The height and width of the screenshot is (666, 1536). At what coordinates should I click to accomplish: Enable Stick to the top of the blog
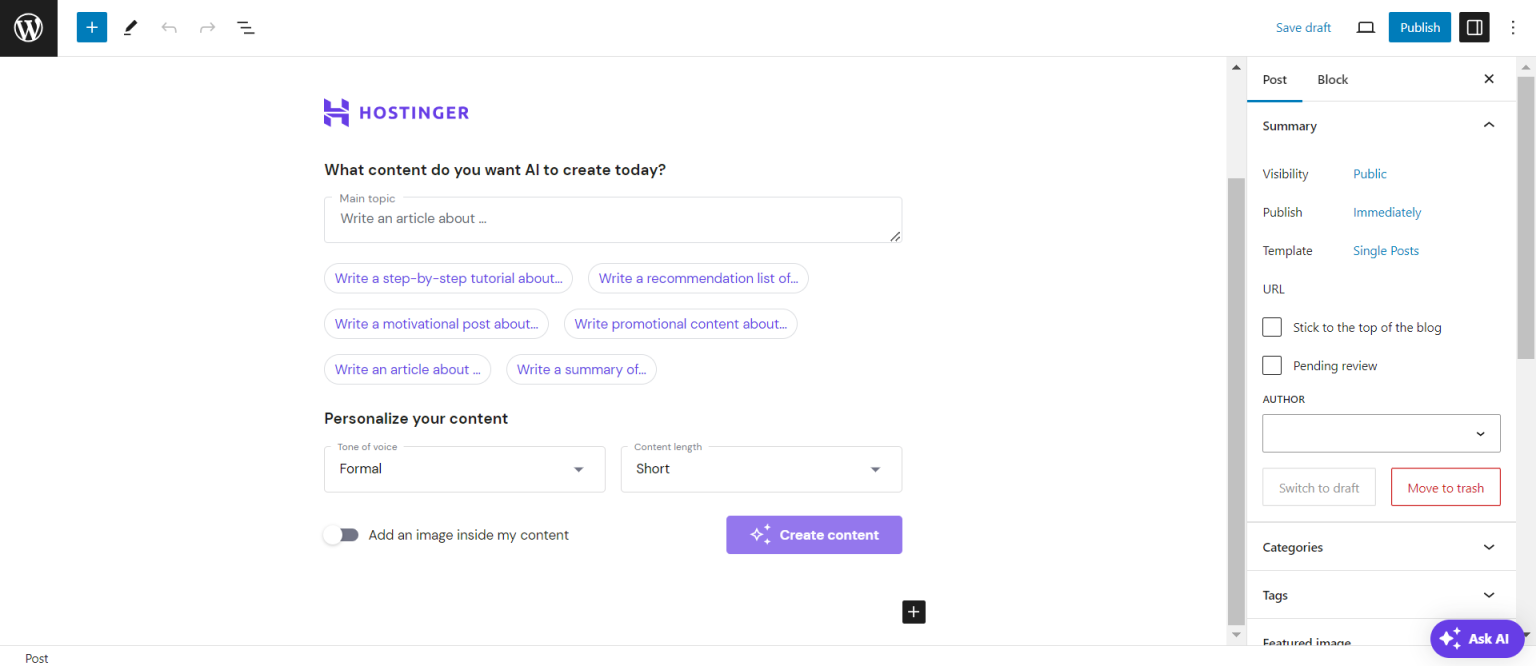pyautogui.click(x=1272, y=327)
